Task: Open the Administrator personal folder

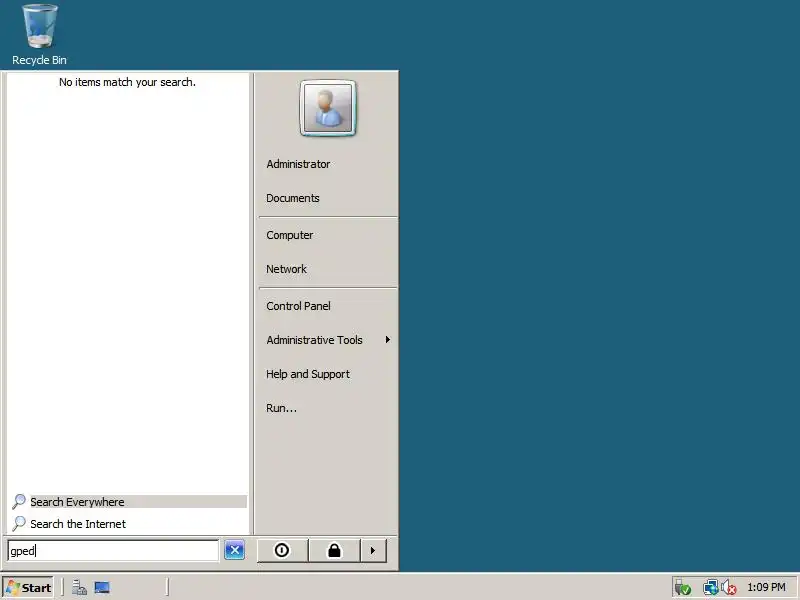Action: coord(298,164)
